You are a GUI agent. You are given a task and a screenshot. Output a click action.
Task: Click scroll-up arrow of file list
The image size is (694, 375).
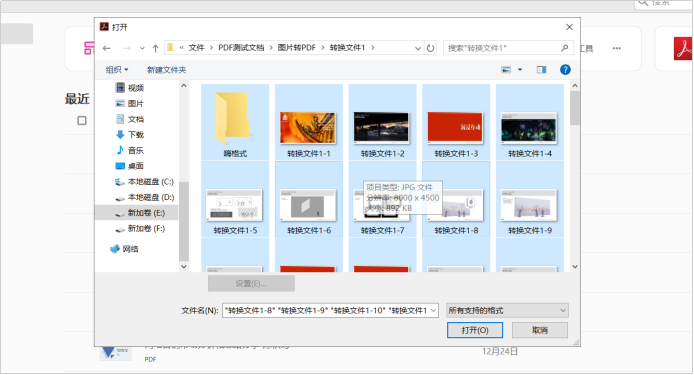coord(574,85)
